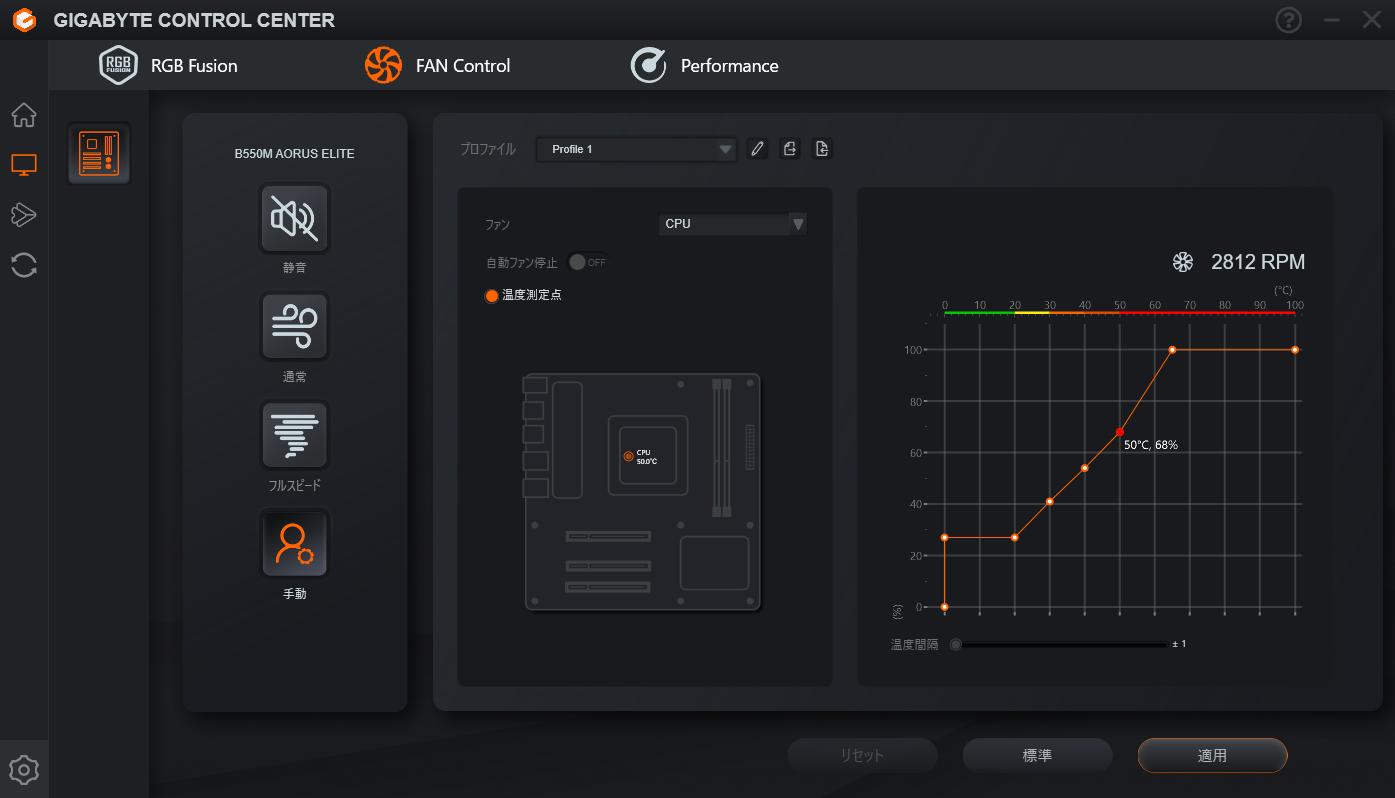Select the curve point at 20°C
This screenshot has height=798, width=1395.
(1015, 538)
